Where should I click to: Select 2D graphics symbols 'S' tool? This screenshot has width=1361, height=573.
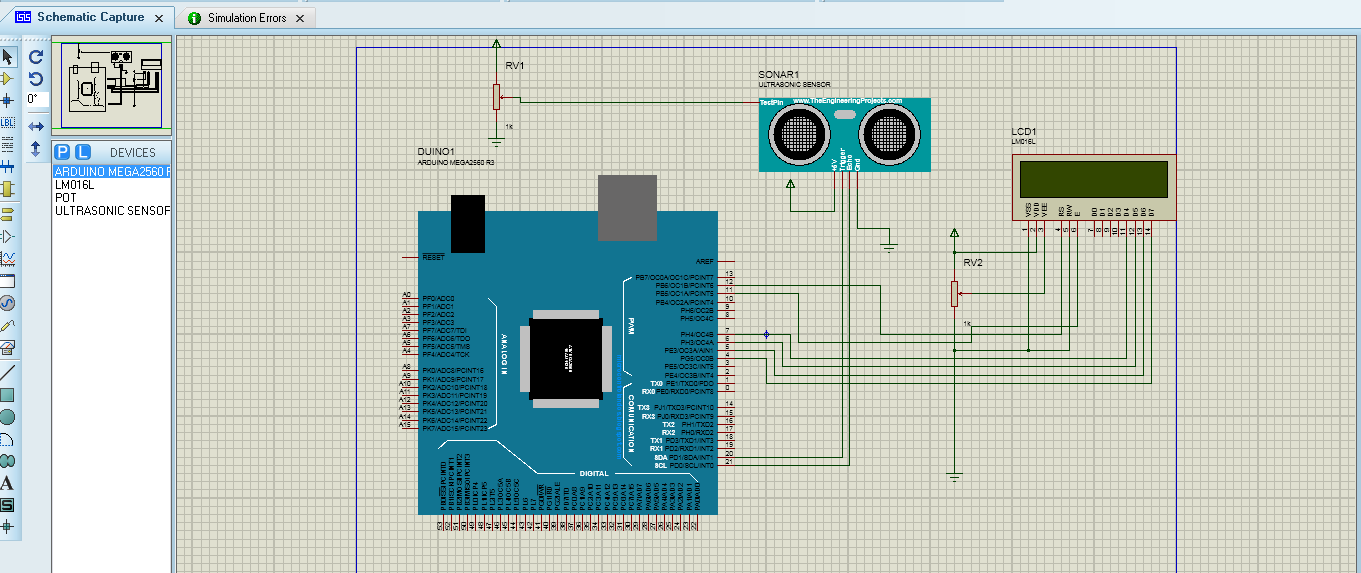coord(7,504)
